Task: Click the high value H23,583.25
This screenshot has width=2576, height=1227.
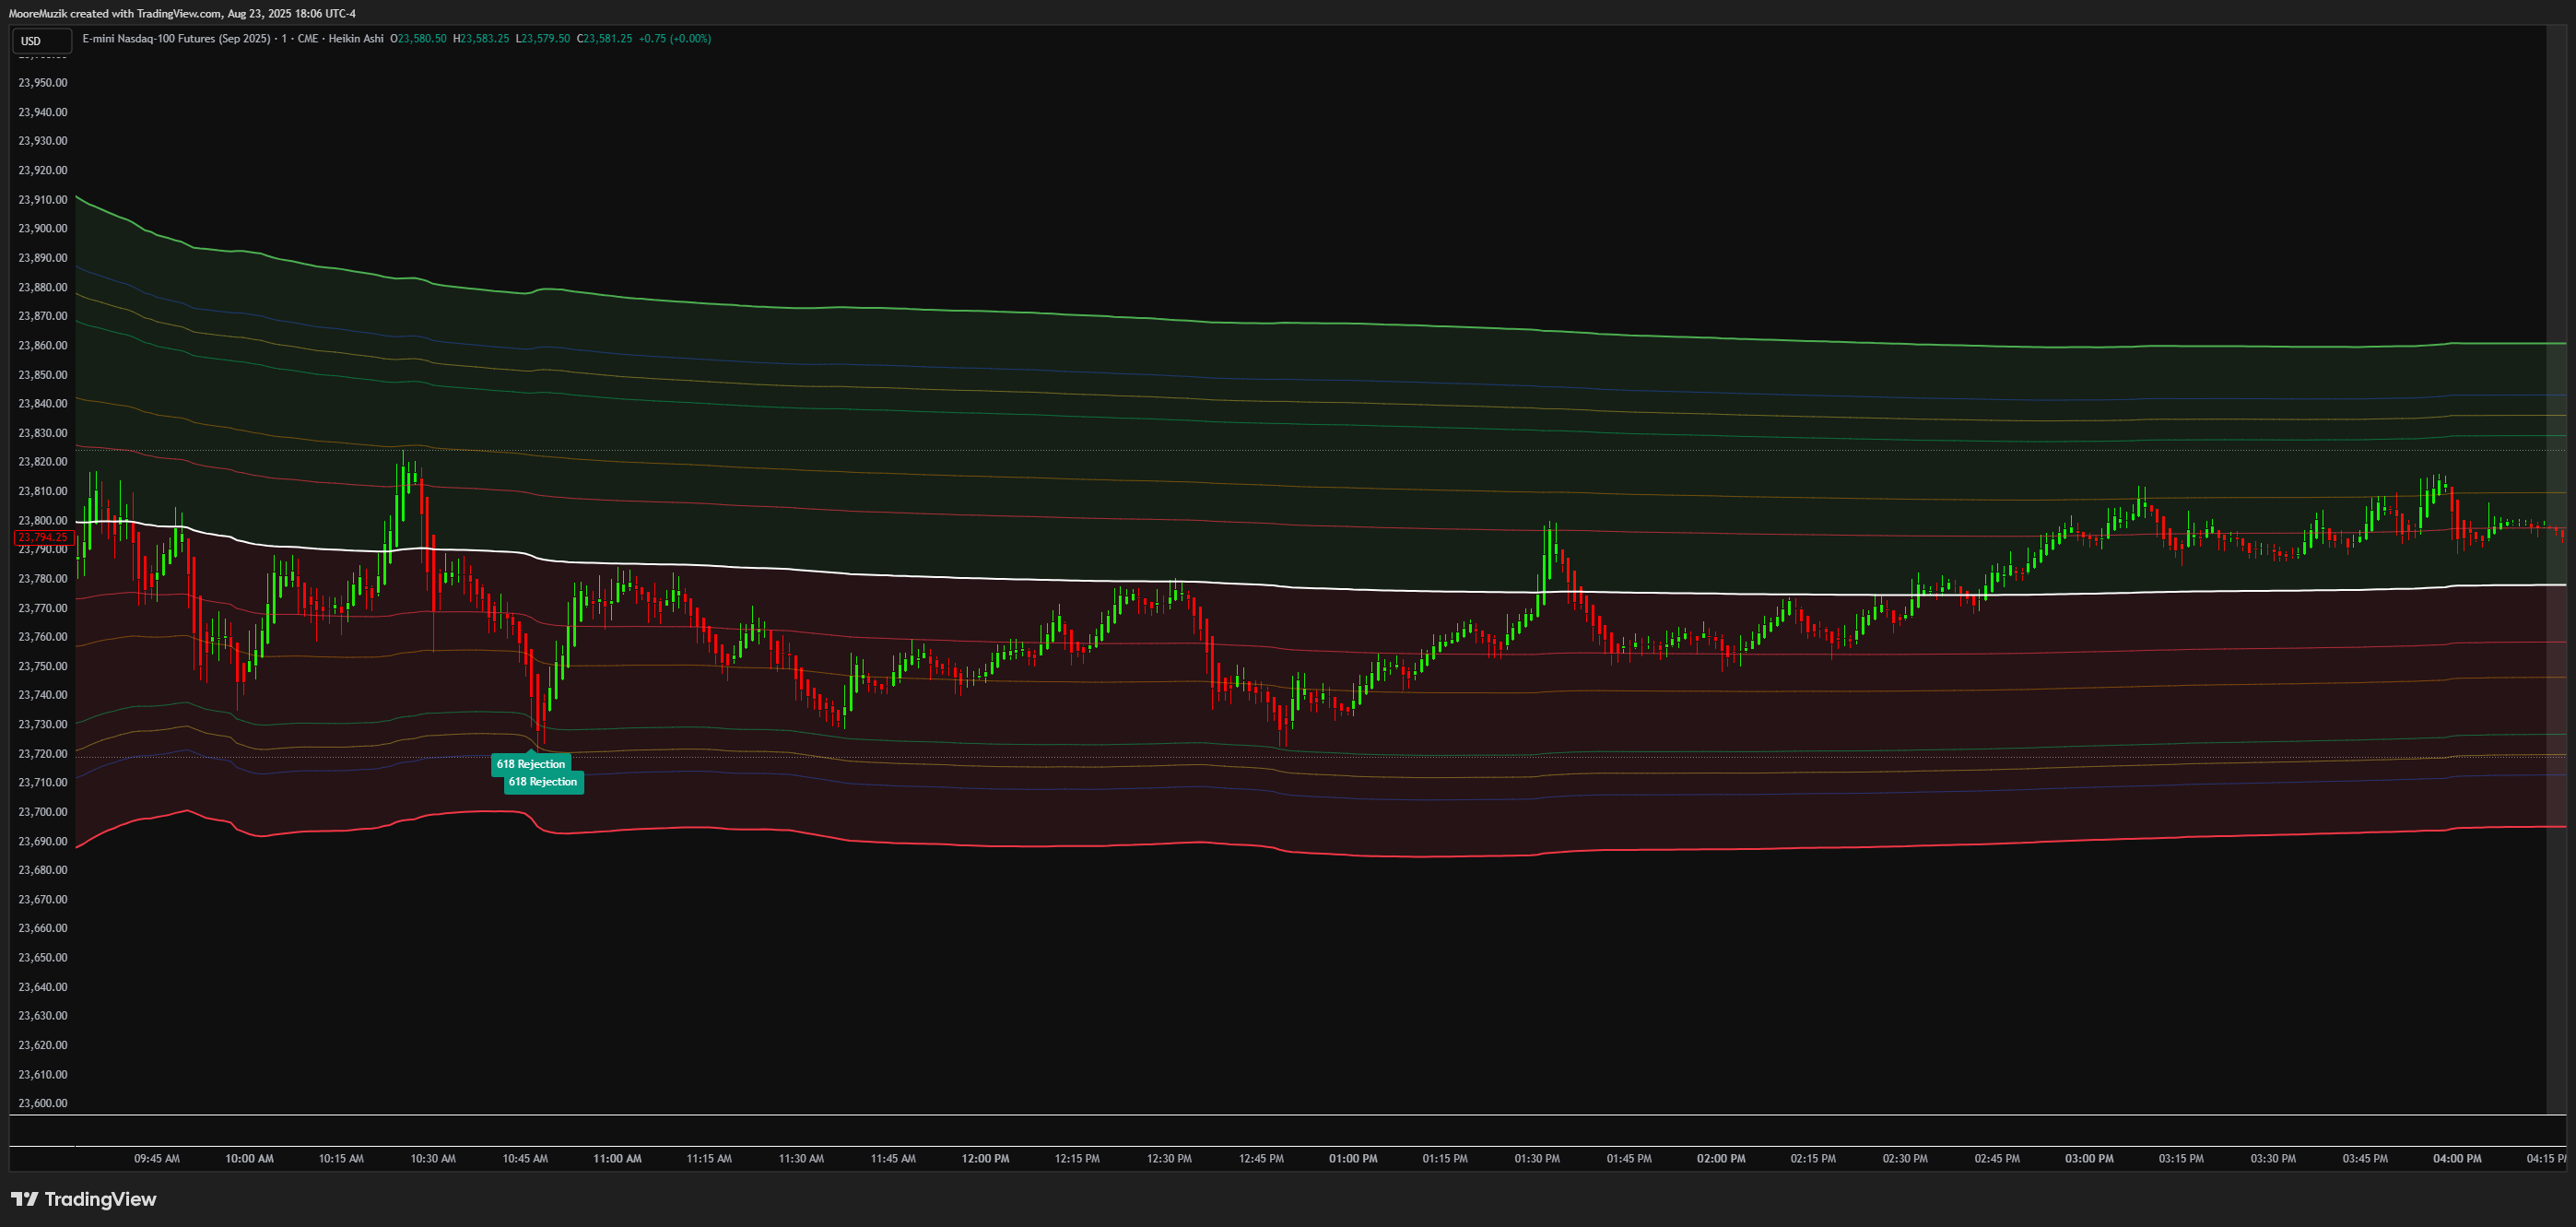Action: coord(481,39)
